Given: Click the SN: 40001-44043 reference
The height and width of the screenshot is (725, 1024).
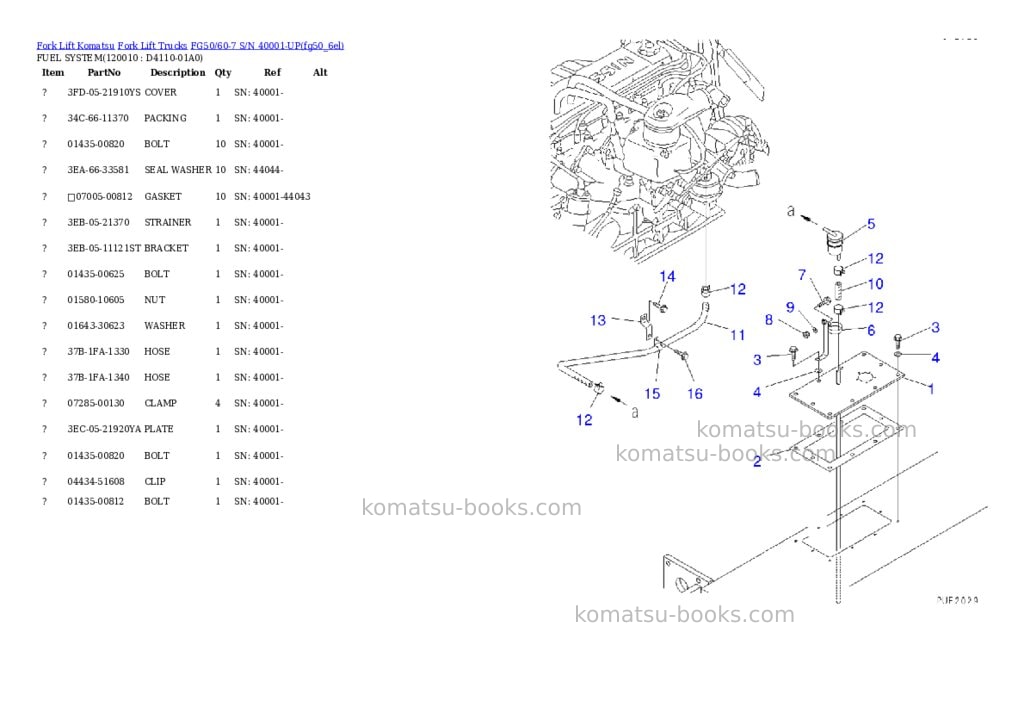Looking at the screenshot, I should [x=272, y=197].
